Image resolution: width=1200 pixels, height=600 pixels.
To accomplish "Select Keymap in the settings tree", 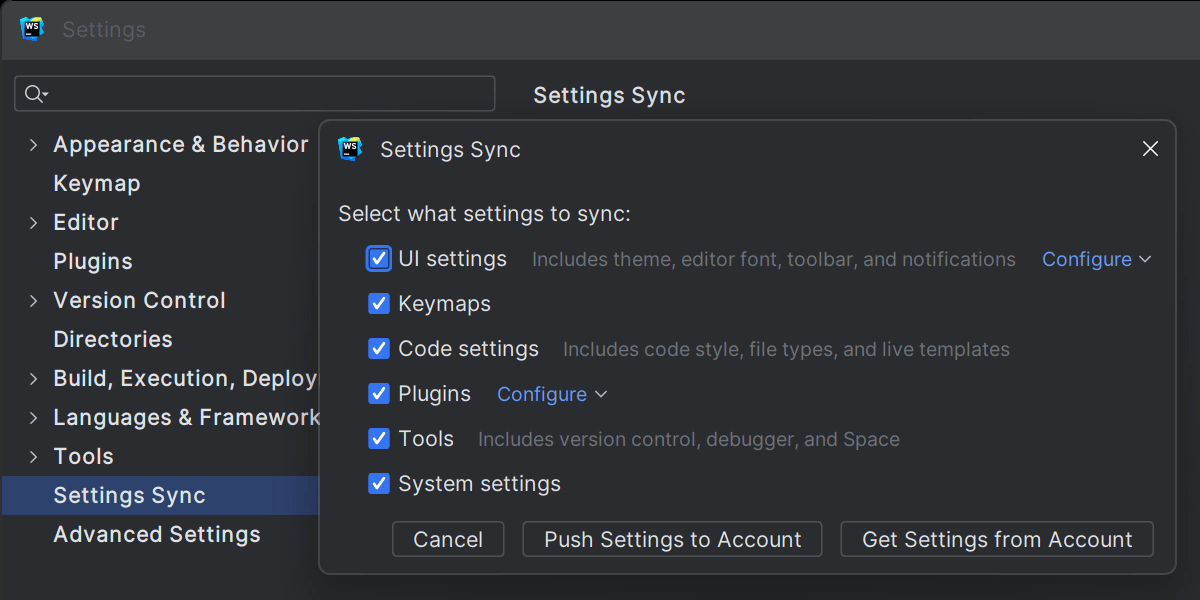I will tap(97, 184).
